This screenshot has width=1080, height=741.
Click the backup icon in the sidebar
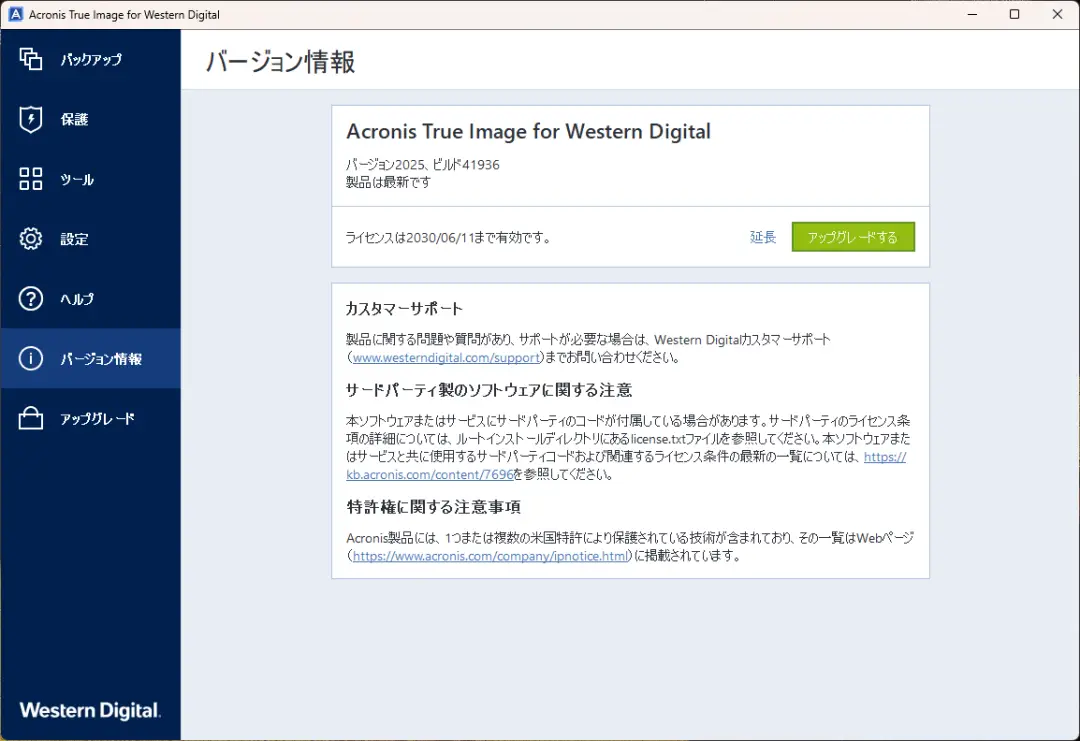tap(30, 59)
